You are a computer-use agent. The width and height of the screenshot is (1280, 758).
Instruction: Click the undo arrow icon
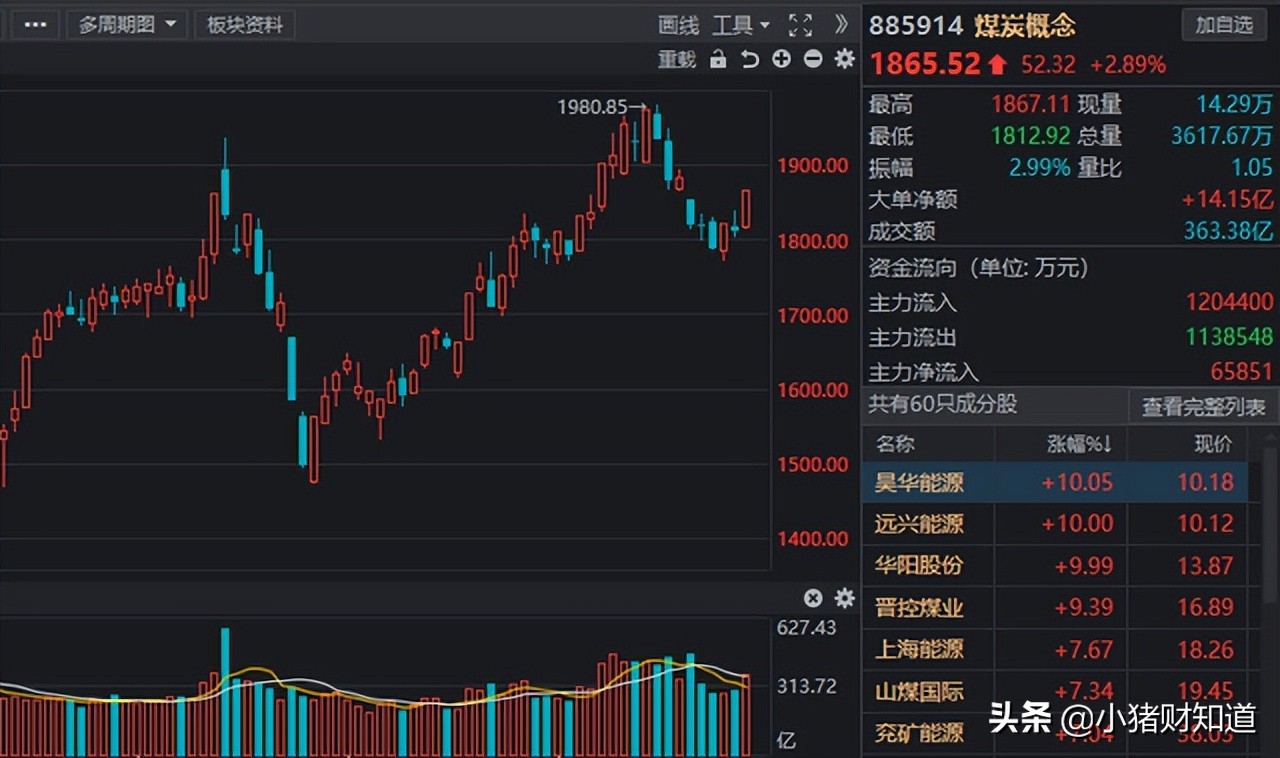point(748,60)
